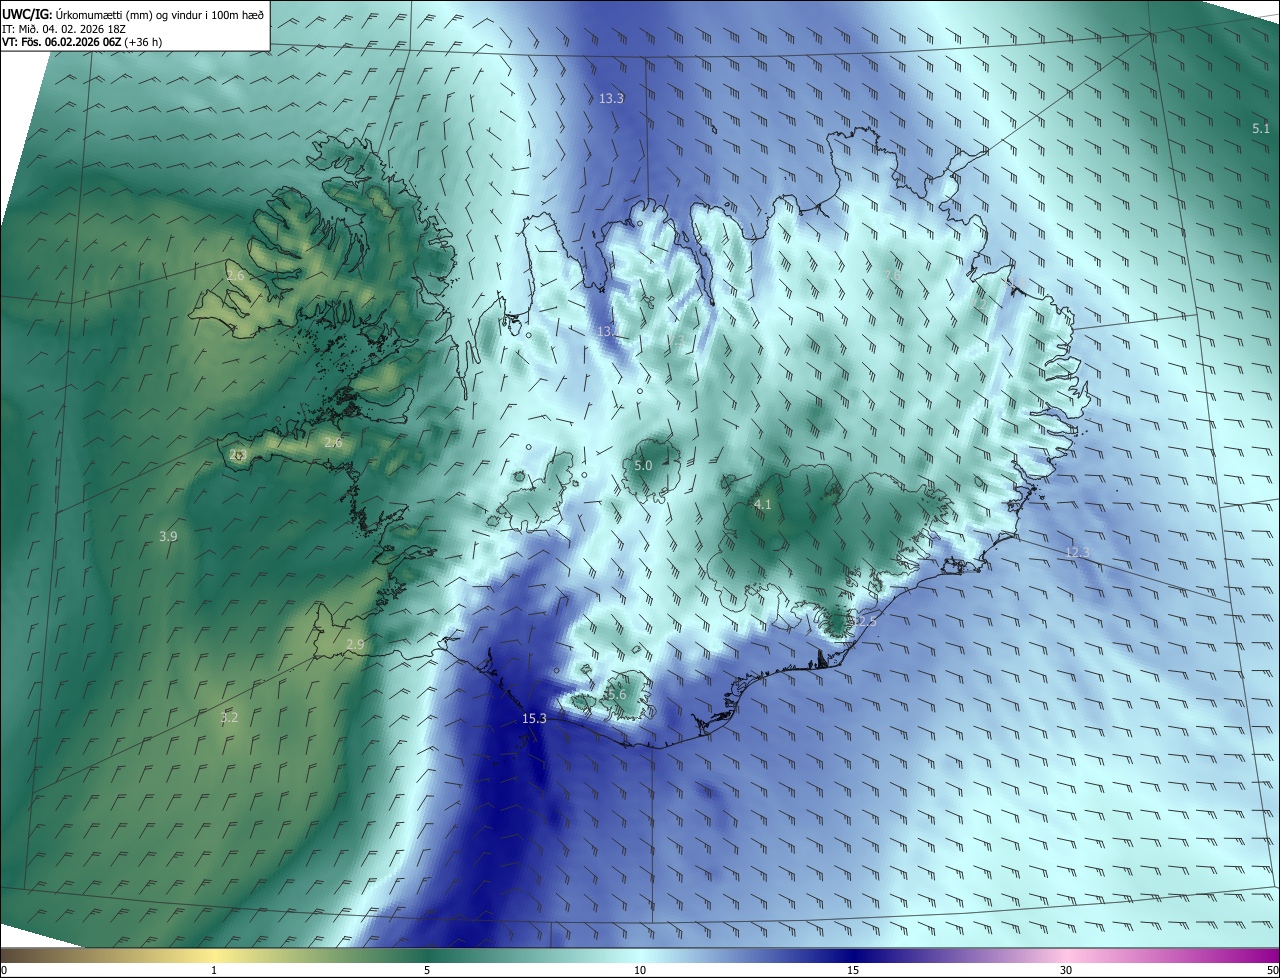1280x978 pixels.
Task: Click the yellow band of the color scale
Action: pyautogui.click(x=214, y=956)
